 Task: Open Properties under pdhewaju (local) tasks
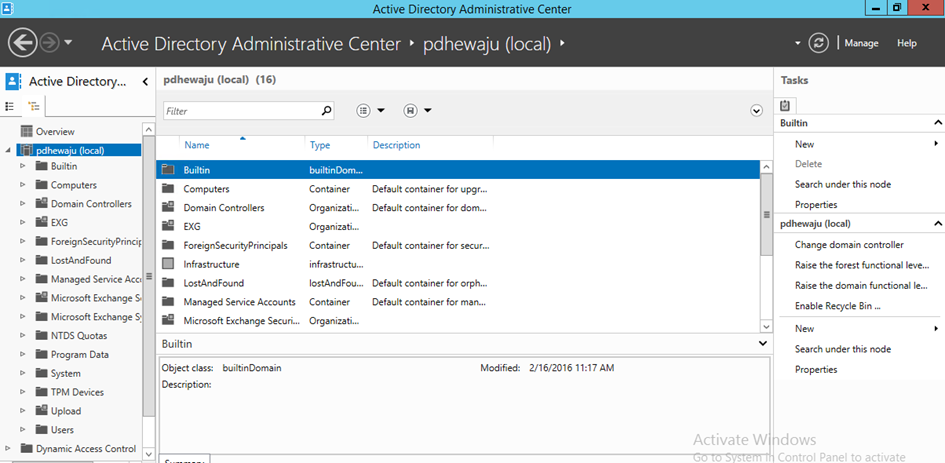[816, 369]
